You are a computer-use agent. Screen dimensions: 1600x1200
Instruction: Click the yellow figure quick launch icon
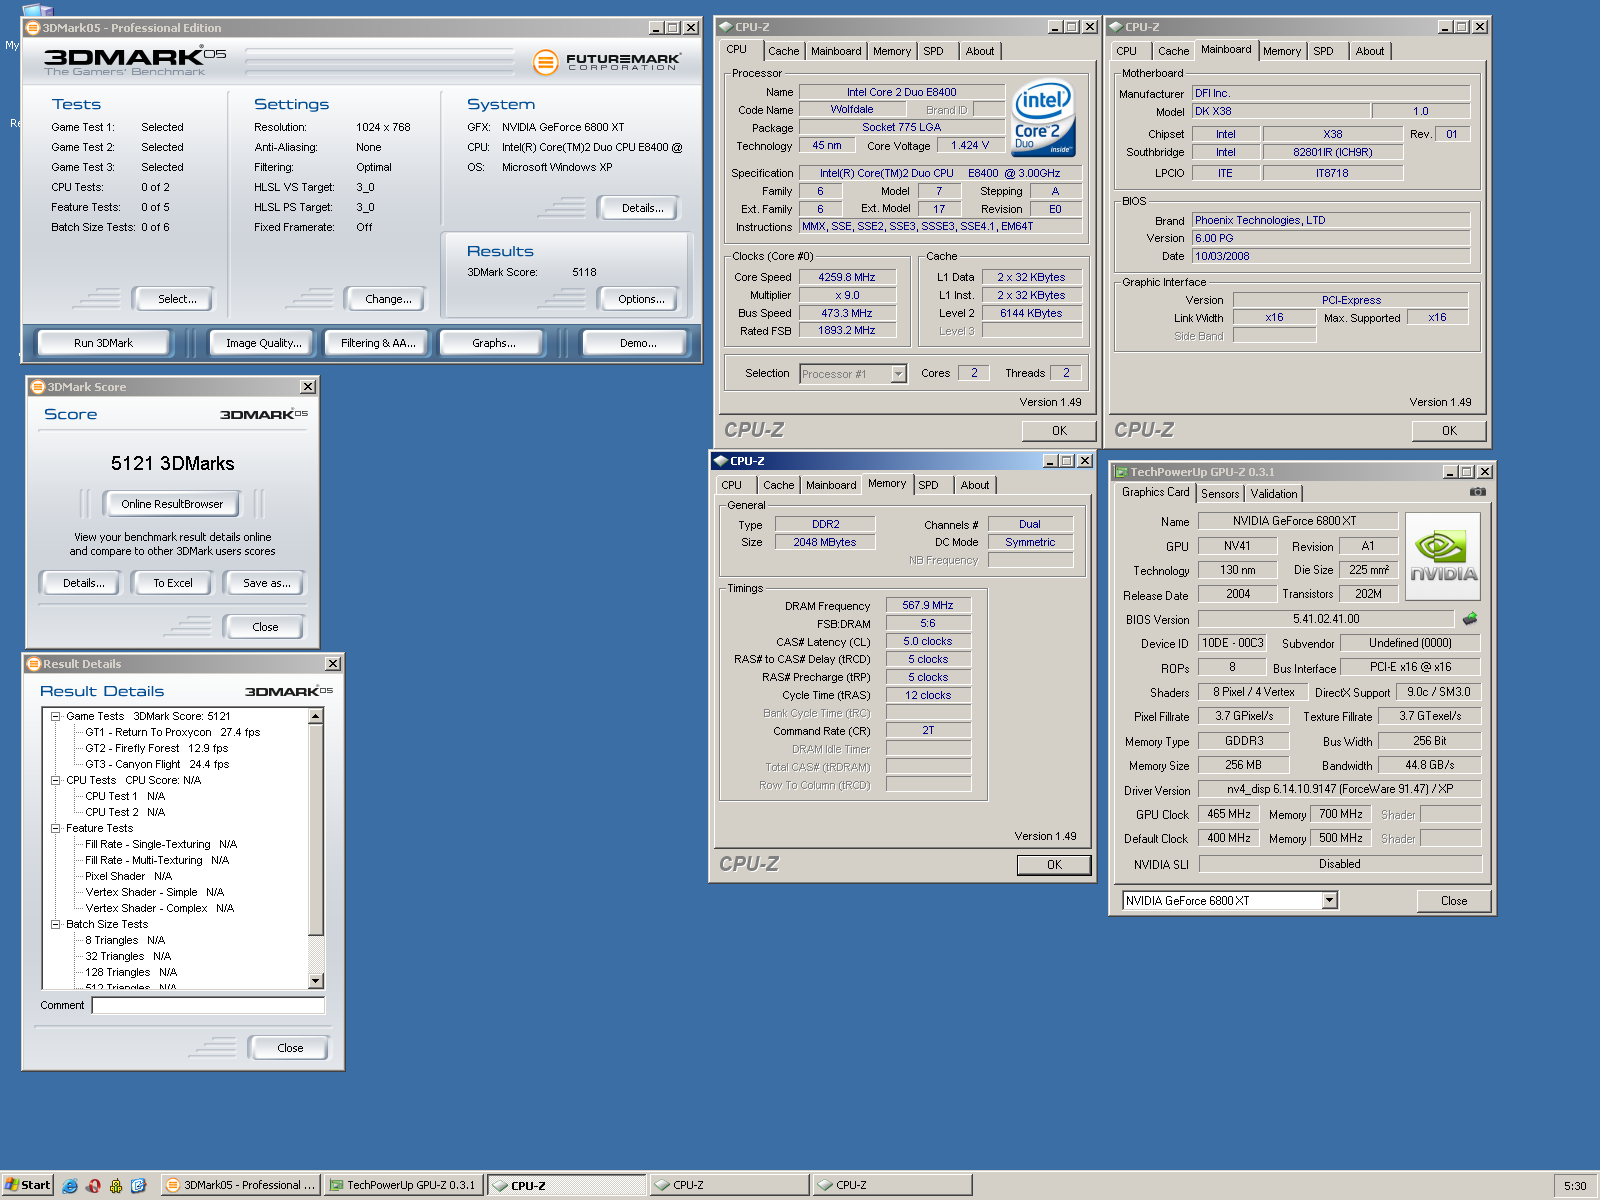tap(116, 1185)
